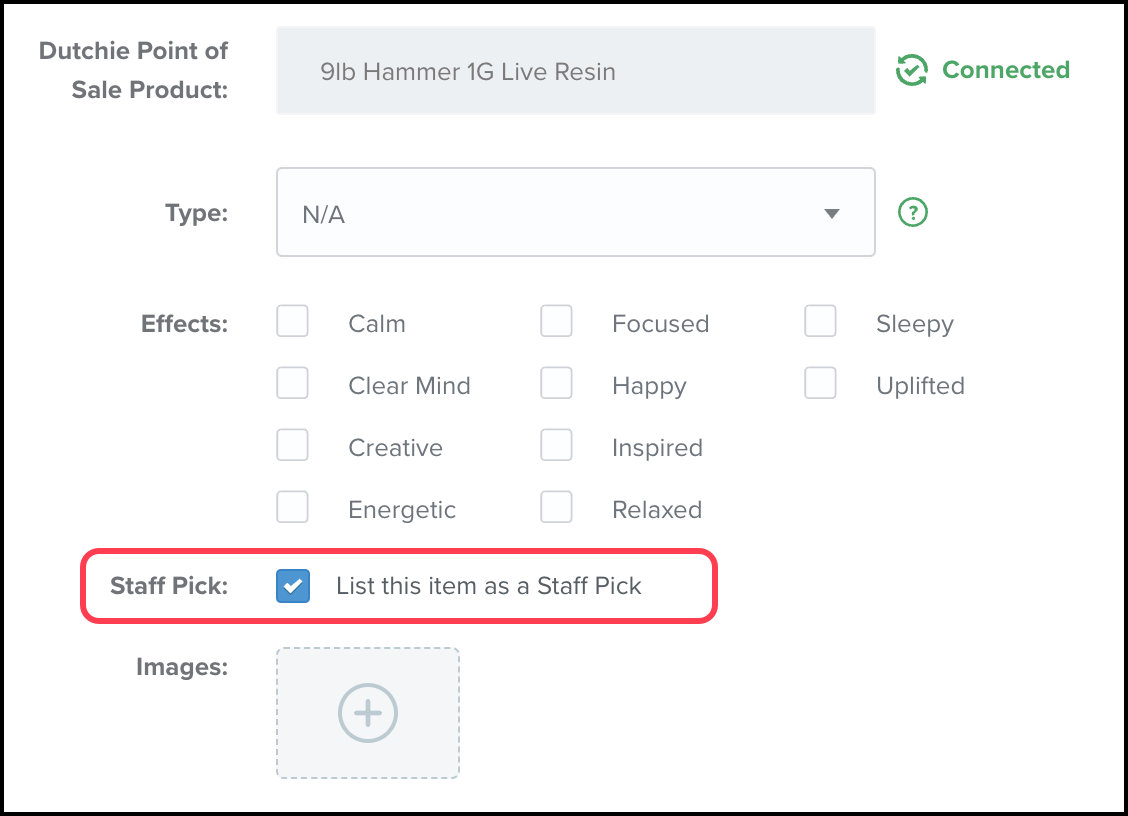1128x816 pixels.
Task: Check the Happy effect
Action: point(556,383)
